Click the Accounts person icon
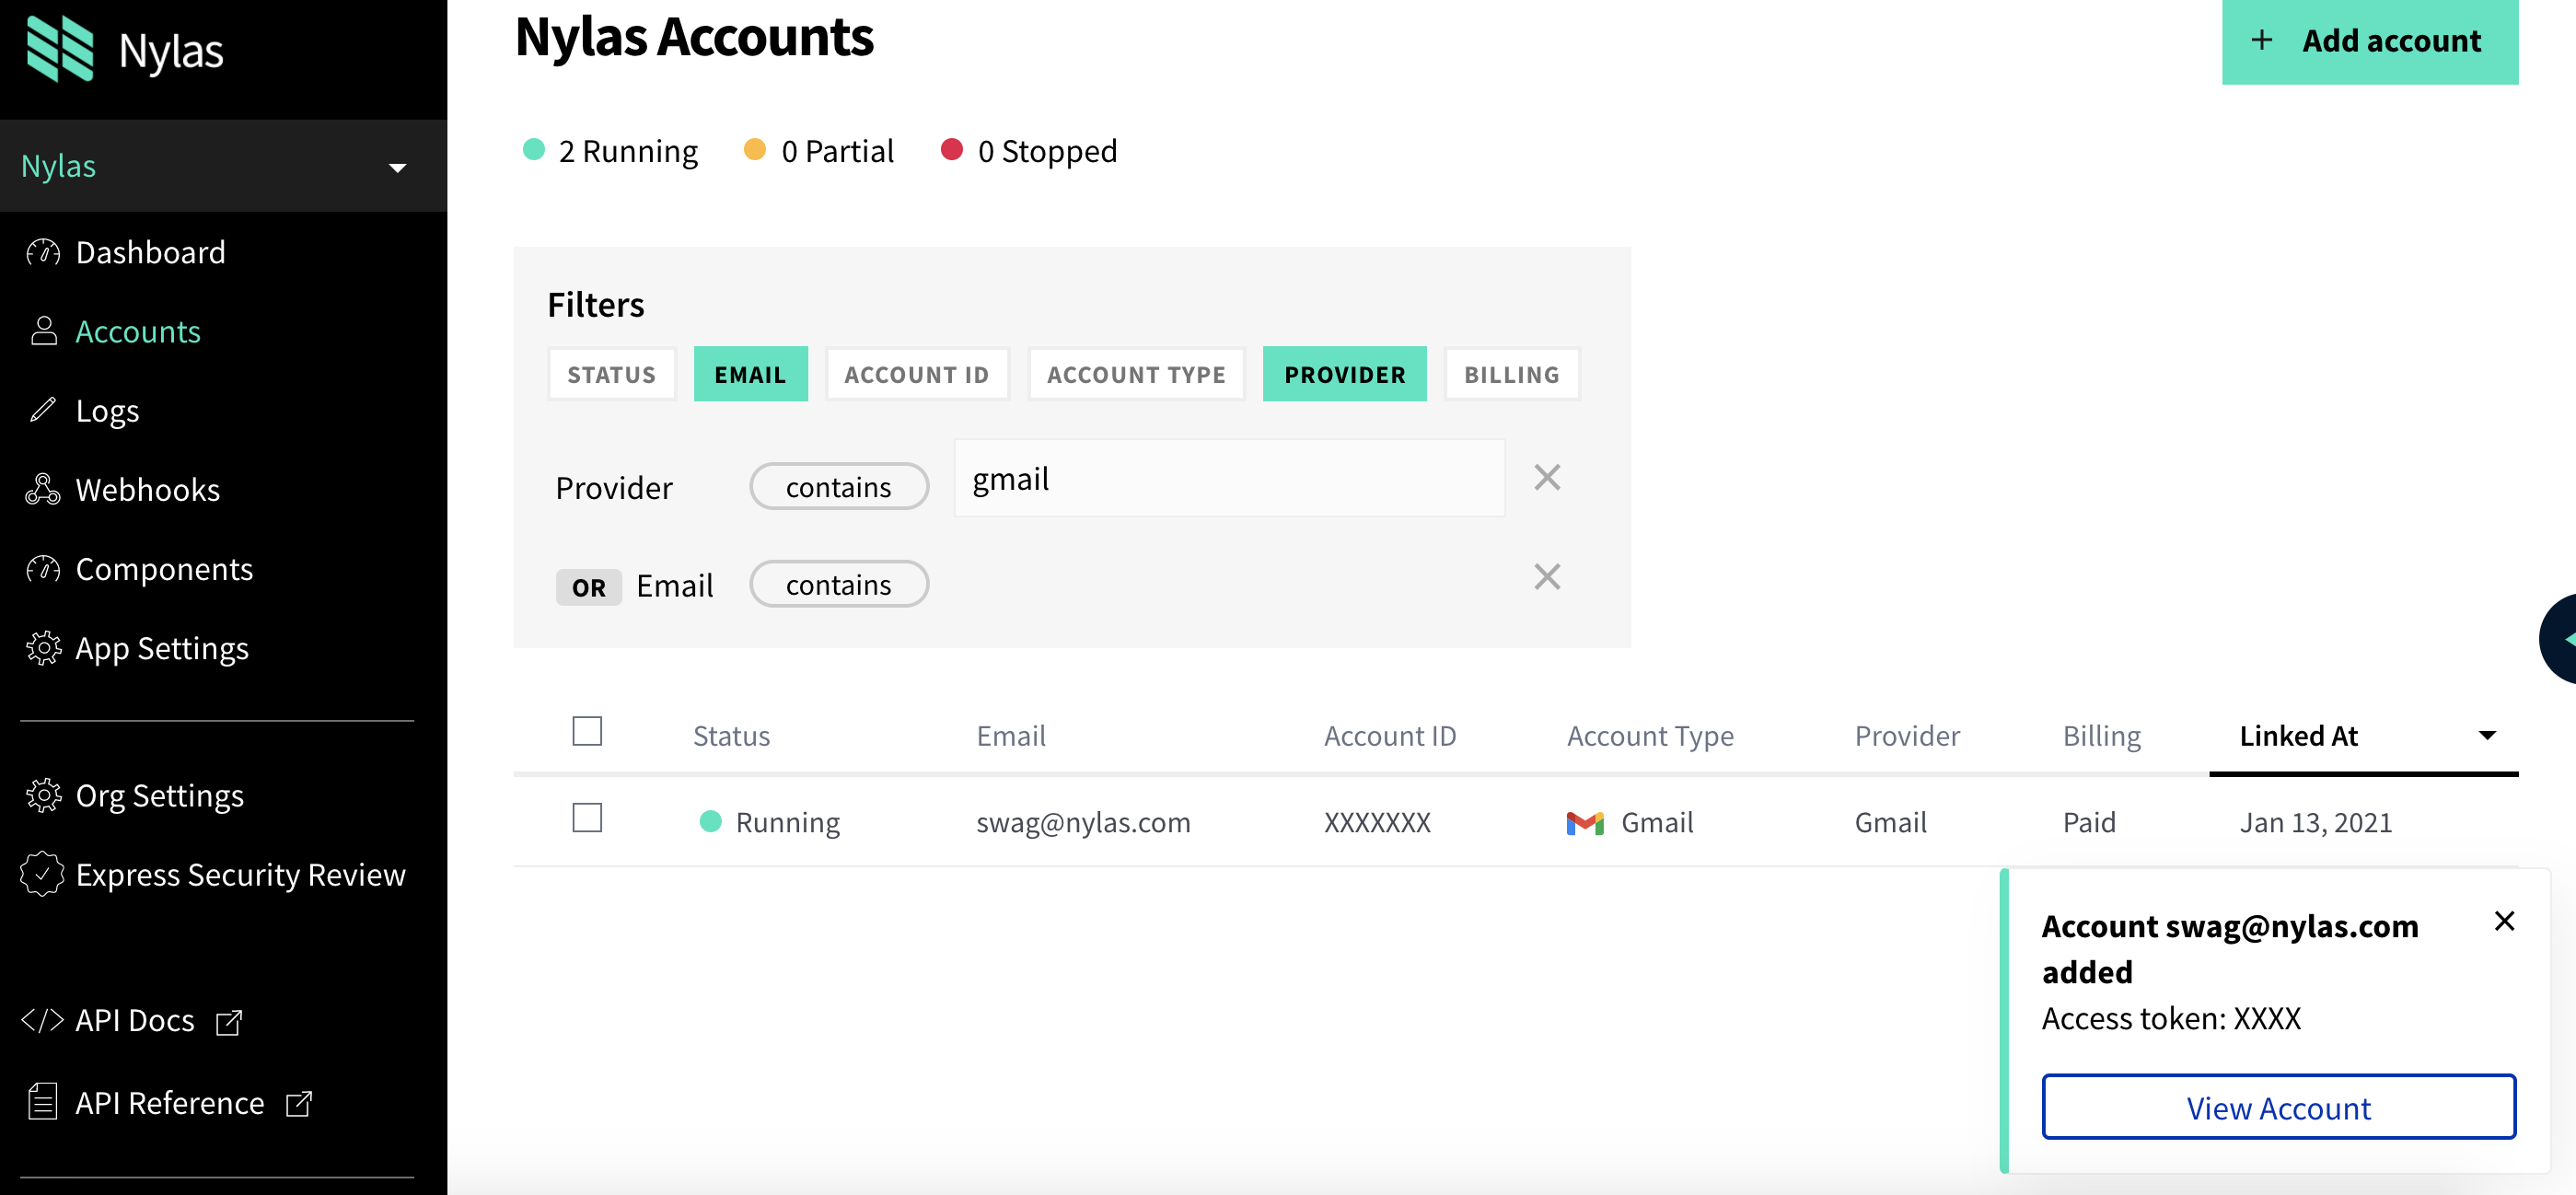 click(x=43, y=331)
